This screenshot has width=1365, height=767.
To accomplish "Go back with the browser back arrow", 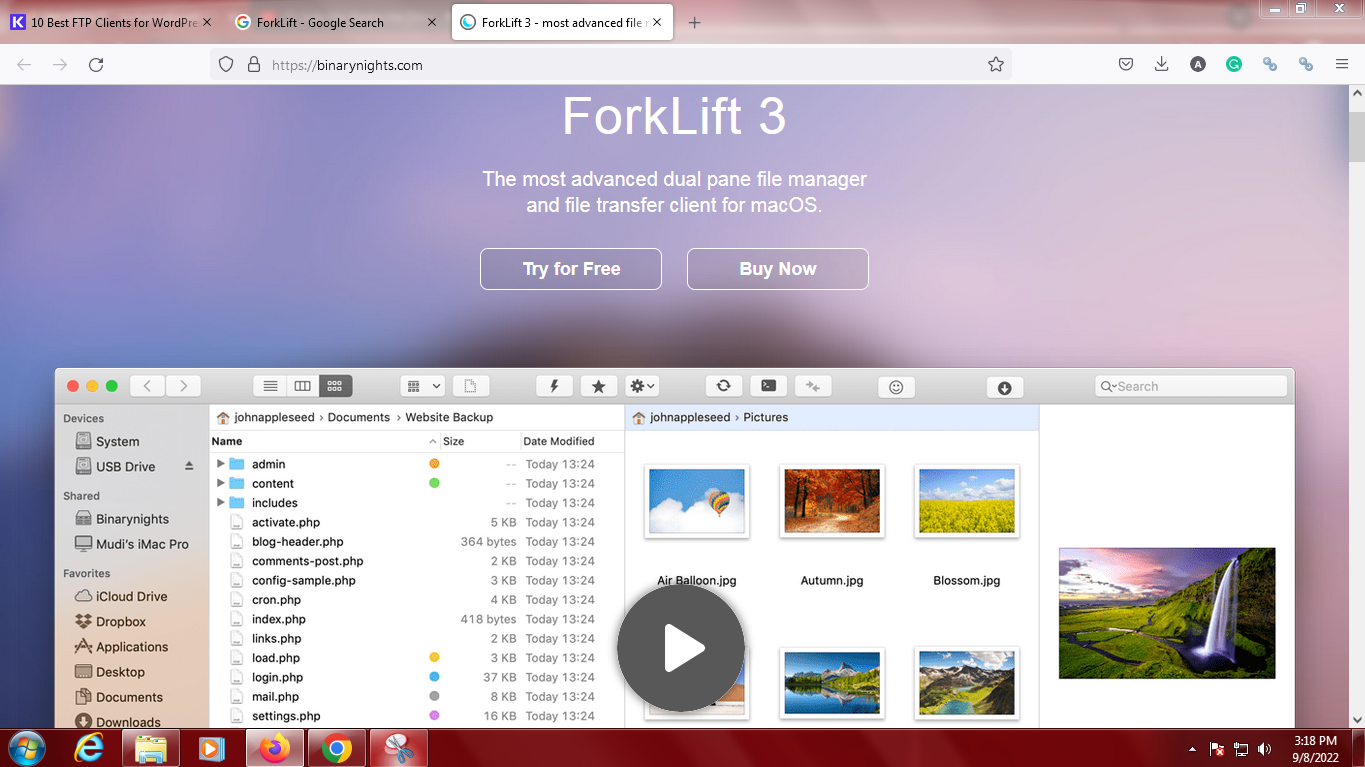I will tap(24, 65).
